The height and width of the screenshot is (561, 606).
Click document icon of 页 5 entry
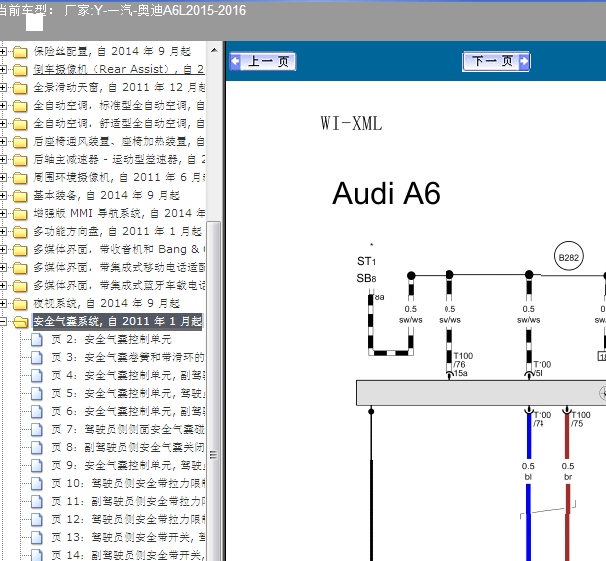[37, 394]
